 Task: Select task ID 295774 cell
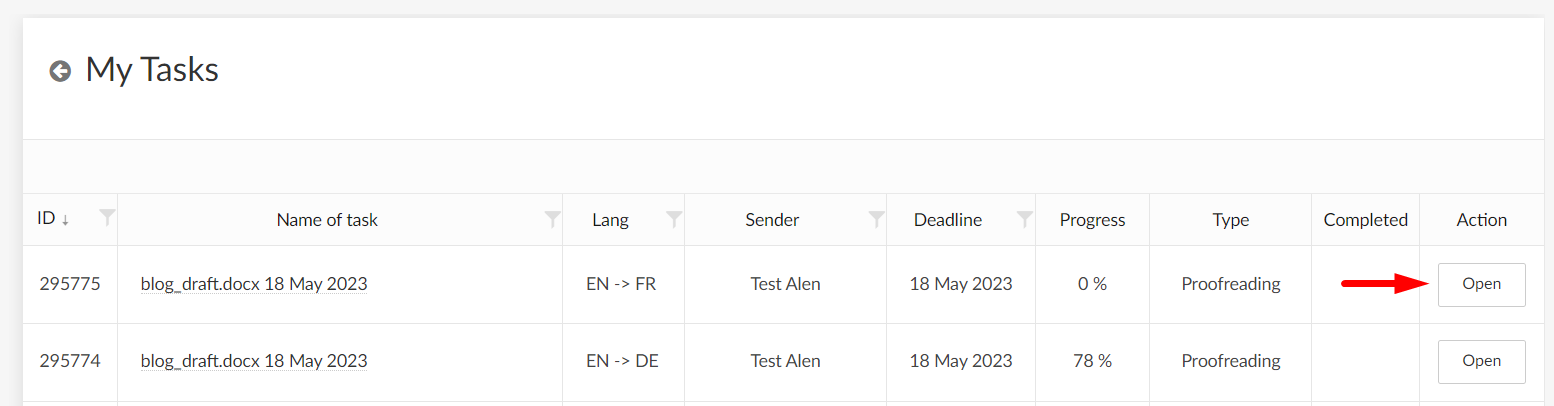(70, 361)
